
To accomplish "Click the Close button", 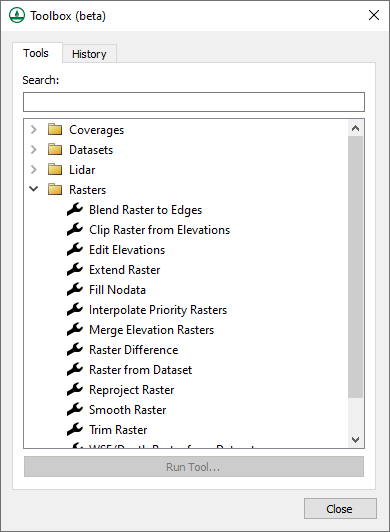I will (340, 509).
